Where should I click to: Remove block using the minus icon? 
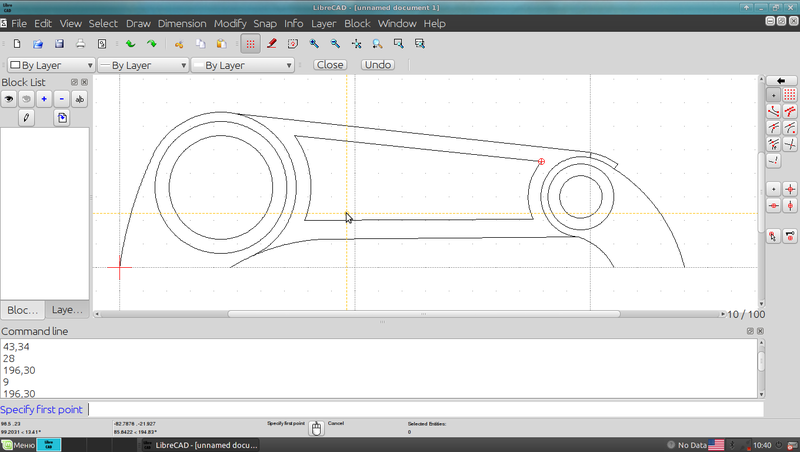62,99
